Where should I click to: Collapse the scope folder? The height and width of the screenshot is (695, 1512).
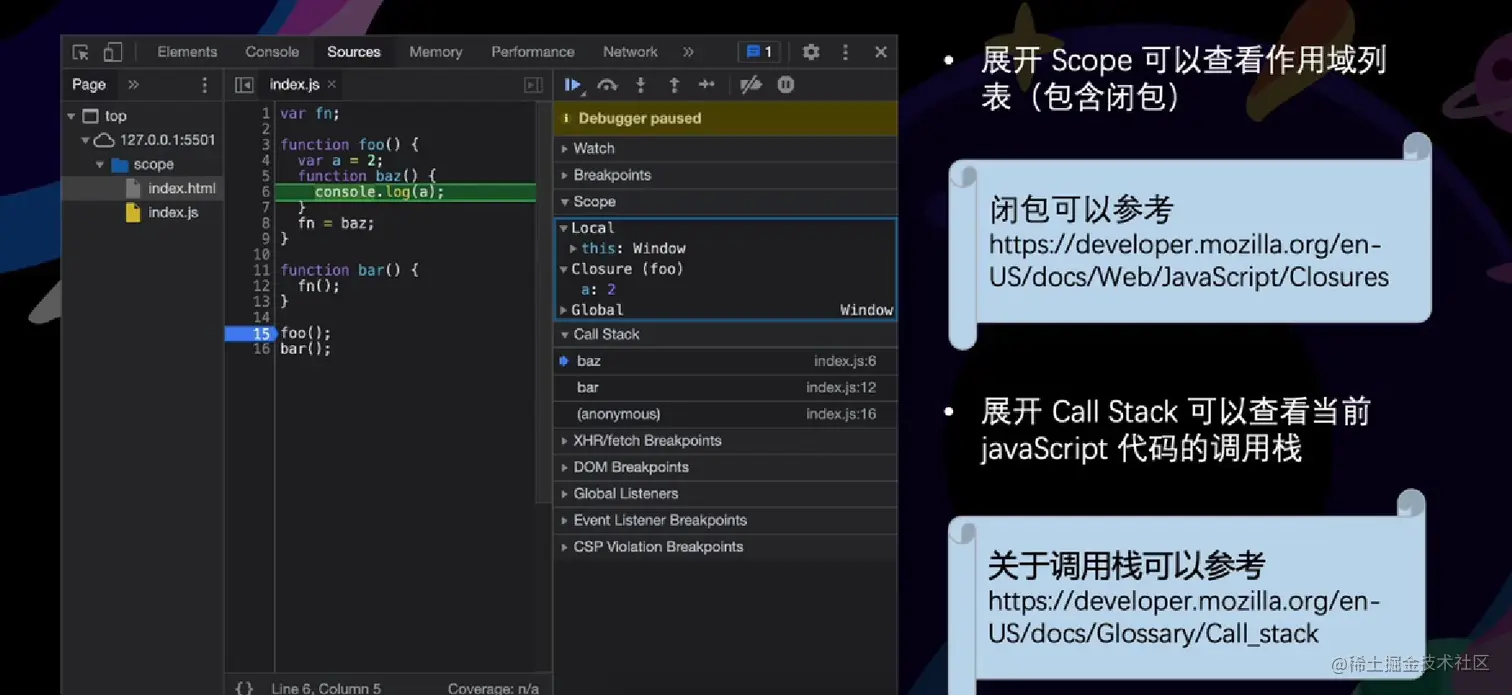point(100,164)
